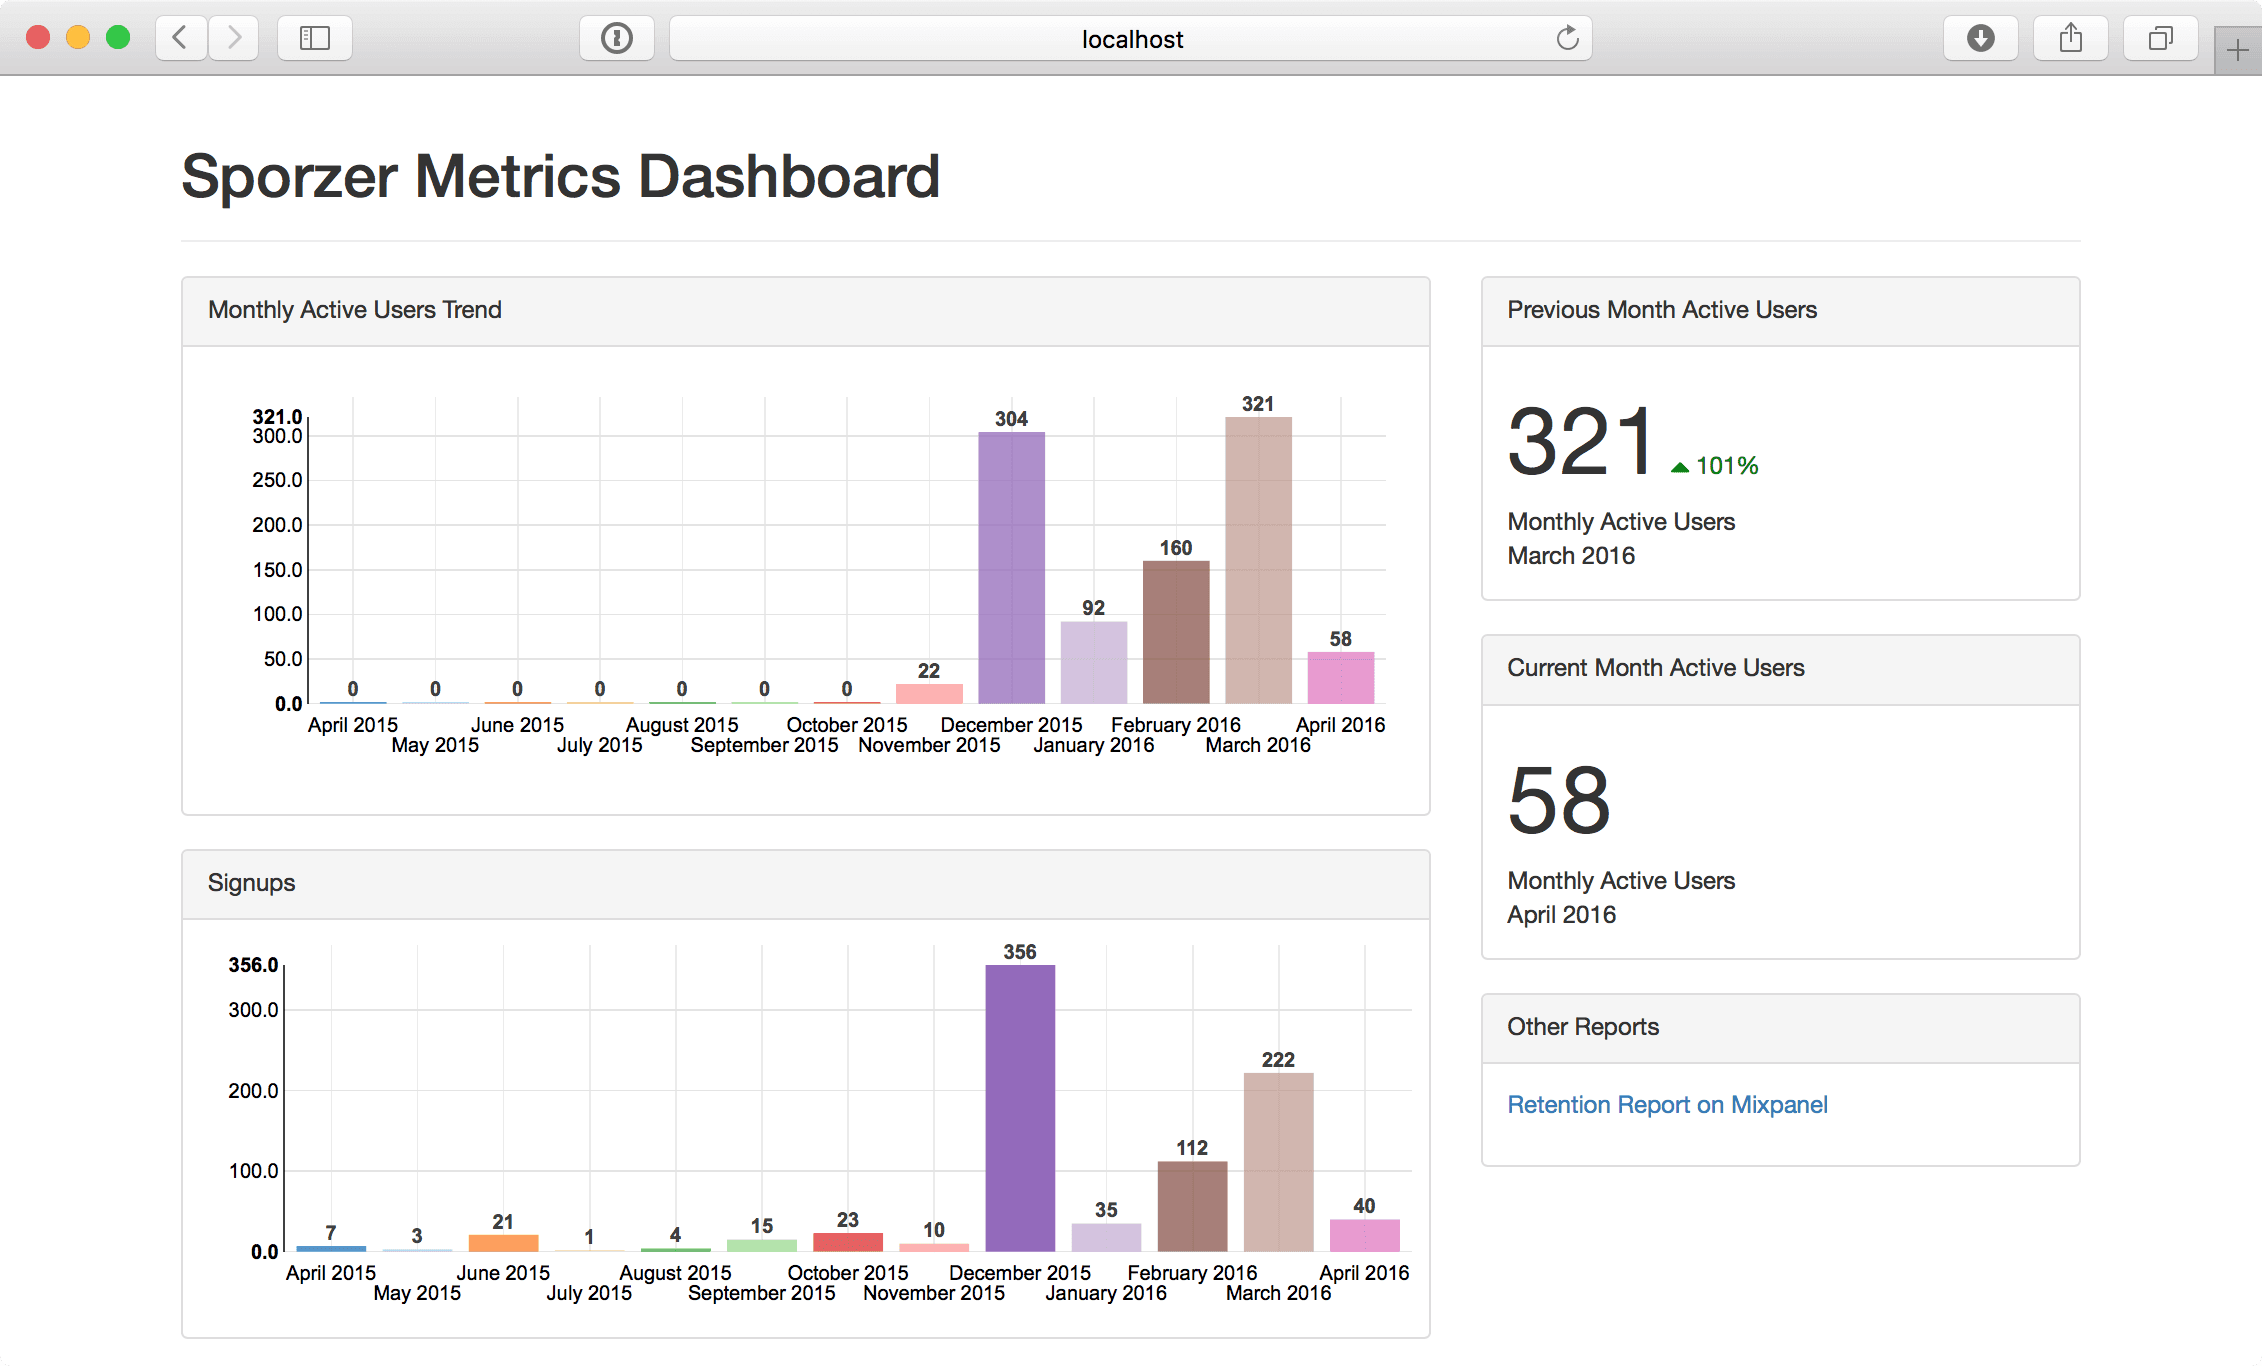
Task: Open a new tab with plus button
Action: click(x=2237, y=50)
